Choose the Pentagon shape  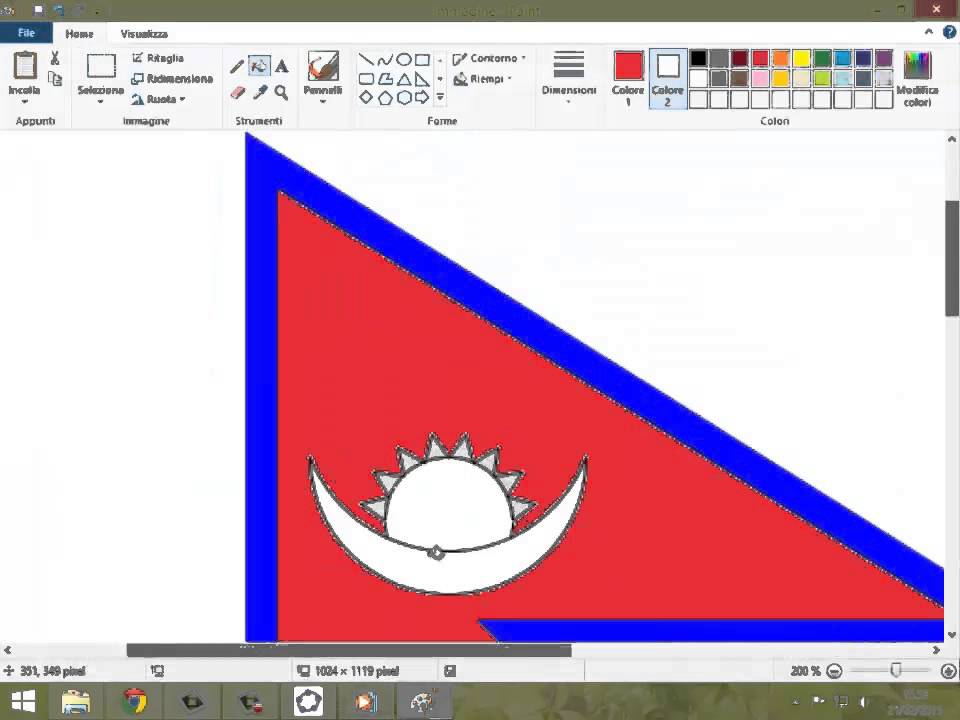click(x=385, y=97)
